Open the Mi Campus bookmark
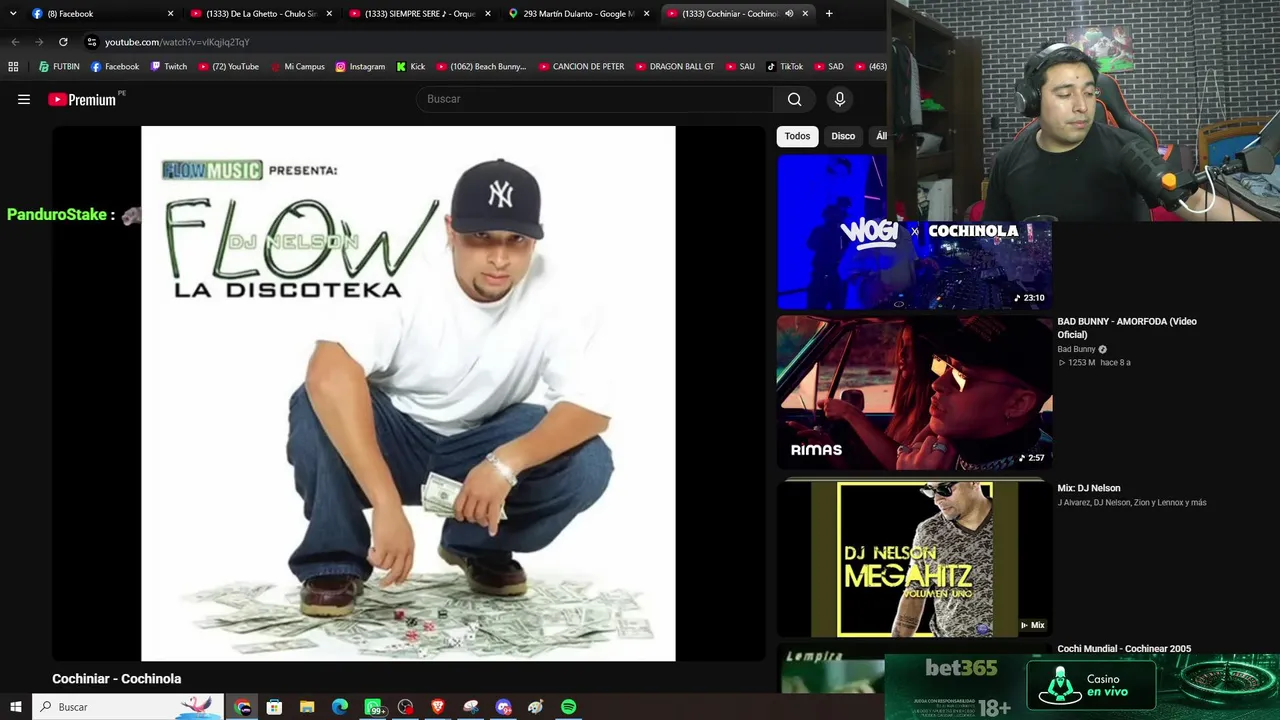The width and height of the screenshot is (1280, 720). 297,67
